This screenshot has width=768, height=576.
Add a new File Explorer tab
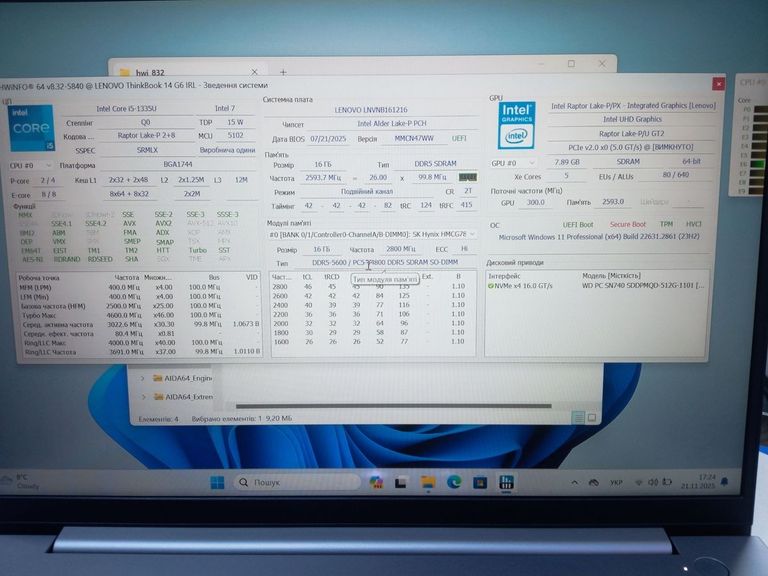(x=283, y=72)
